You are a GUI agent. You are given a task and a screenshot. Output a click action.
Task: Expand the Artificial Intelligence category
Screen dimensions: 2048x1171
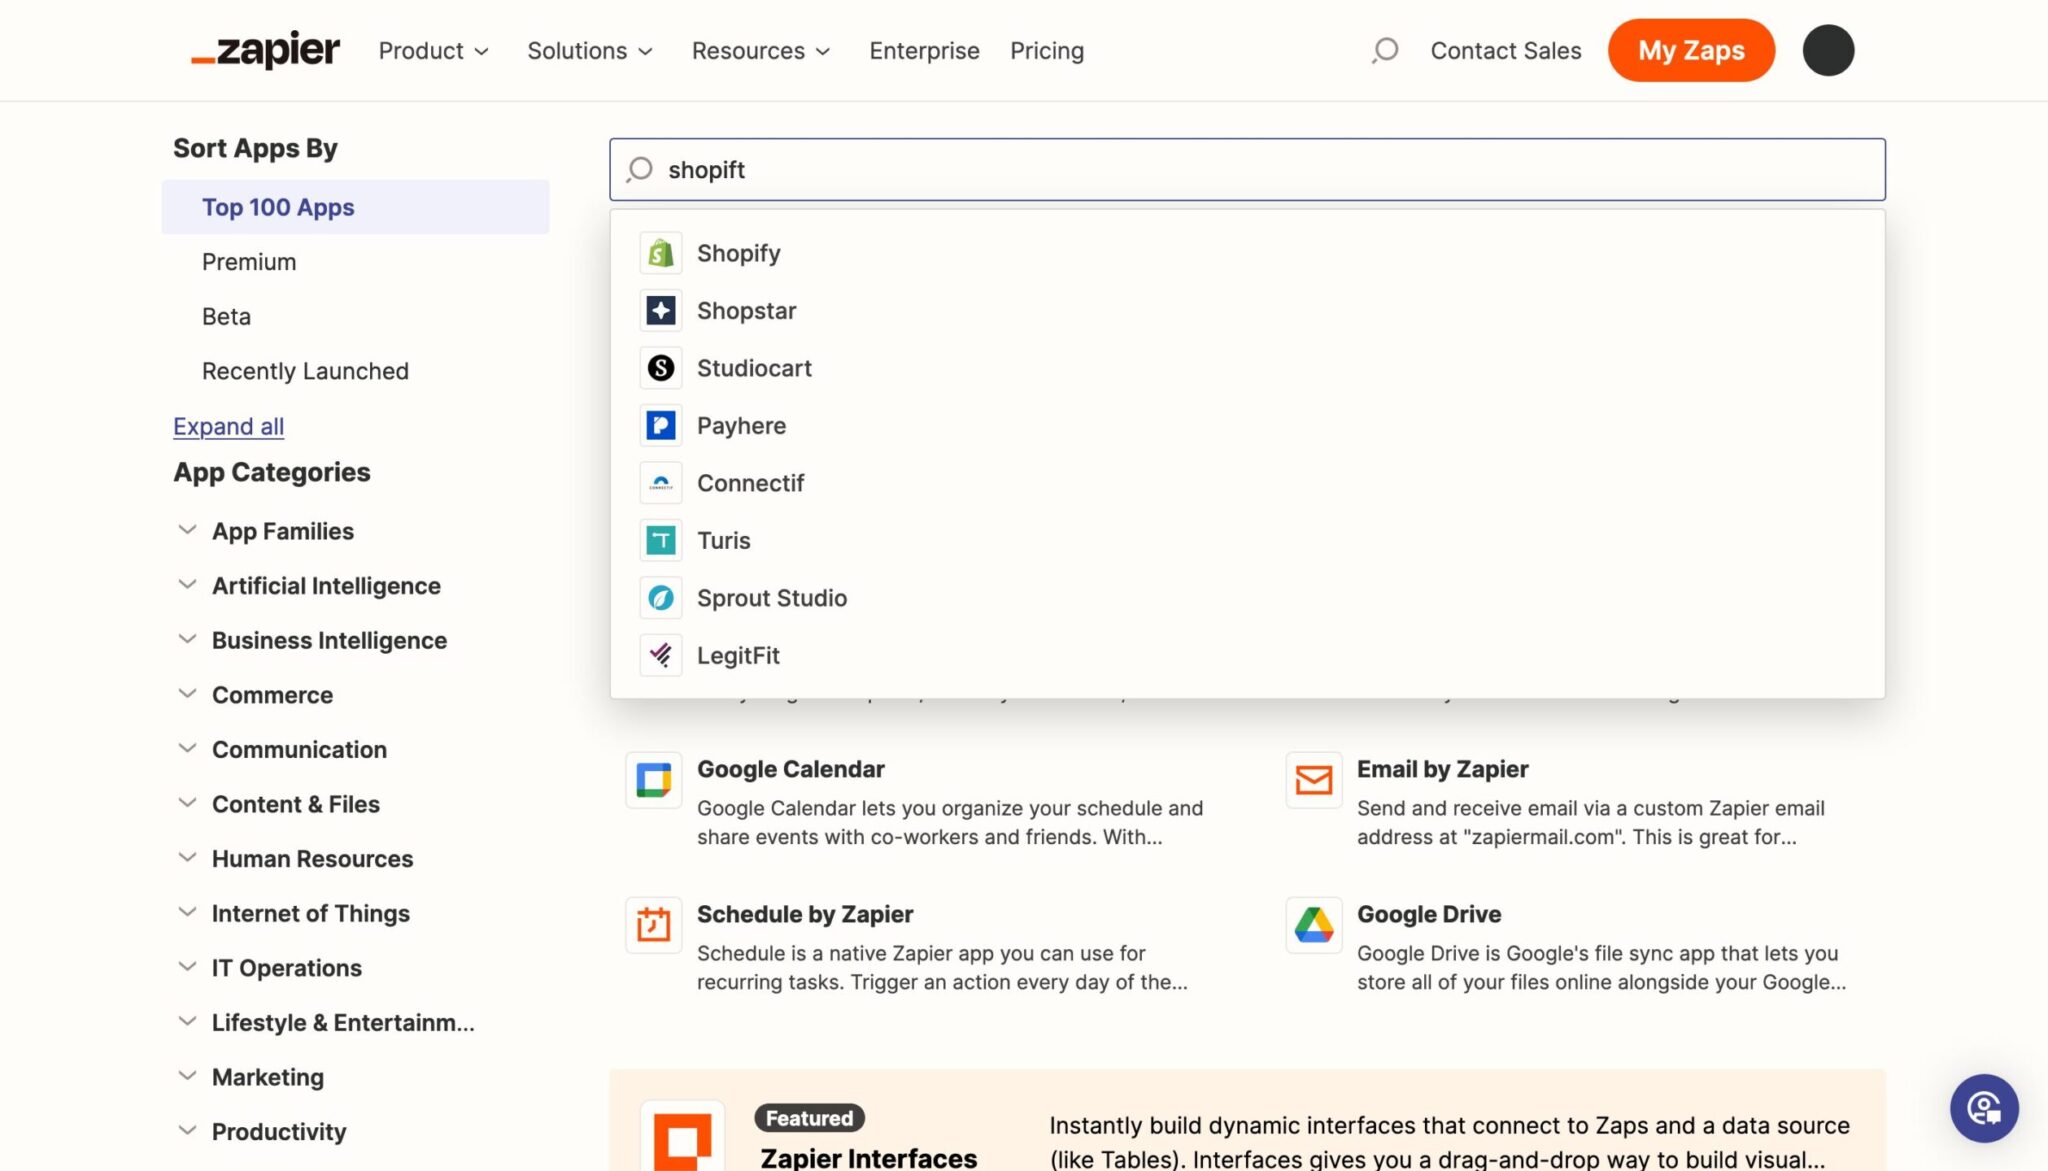pos(326,585)
